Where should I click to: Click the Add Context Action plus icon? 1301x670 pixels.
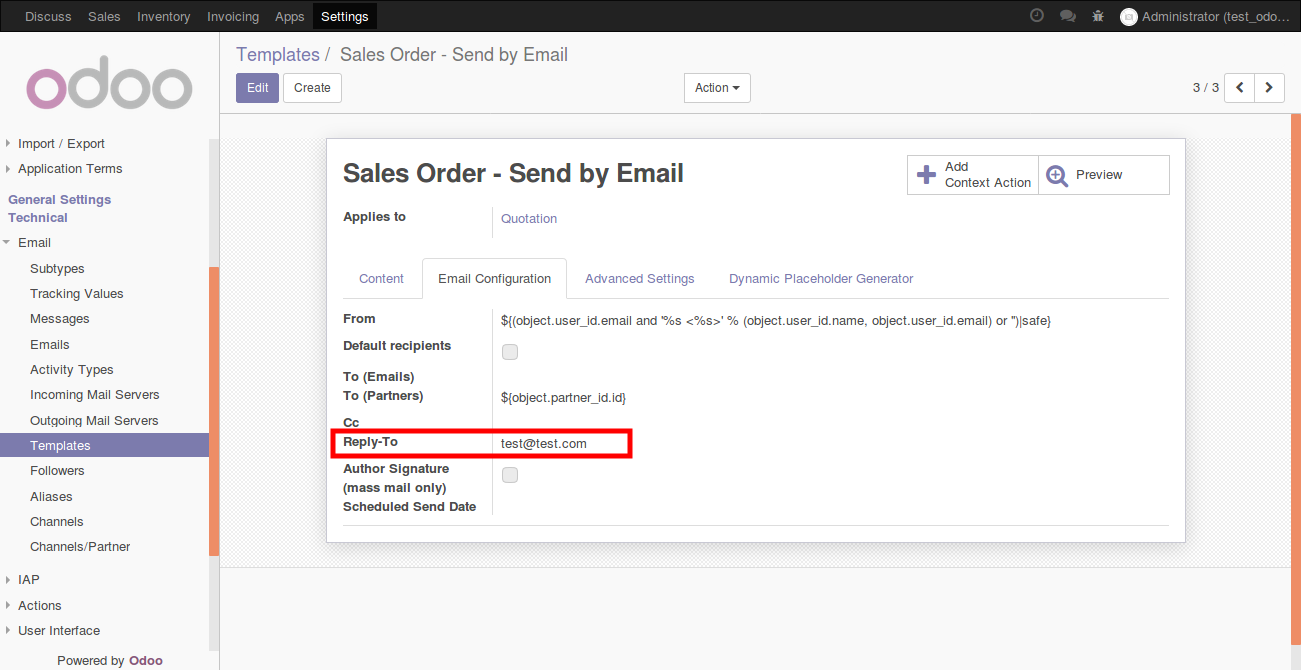[927, 175]
